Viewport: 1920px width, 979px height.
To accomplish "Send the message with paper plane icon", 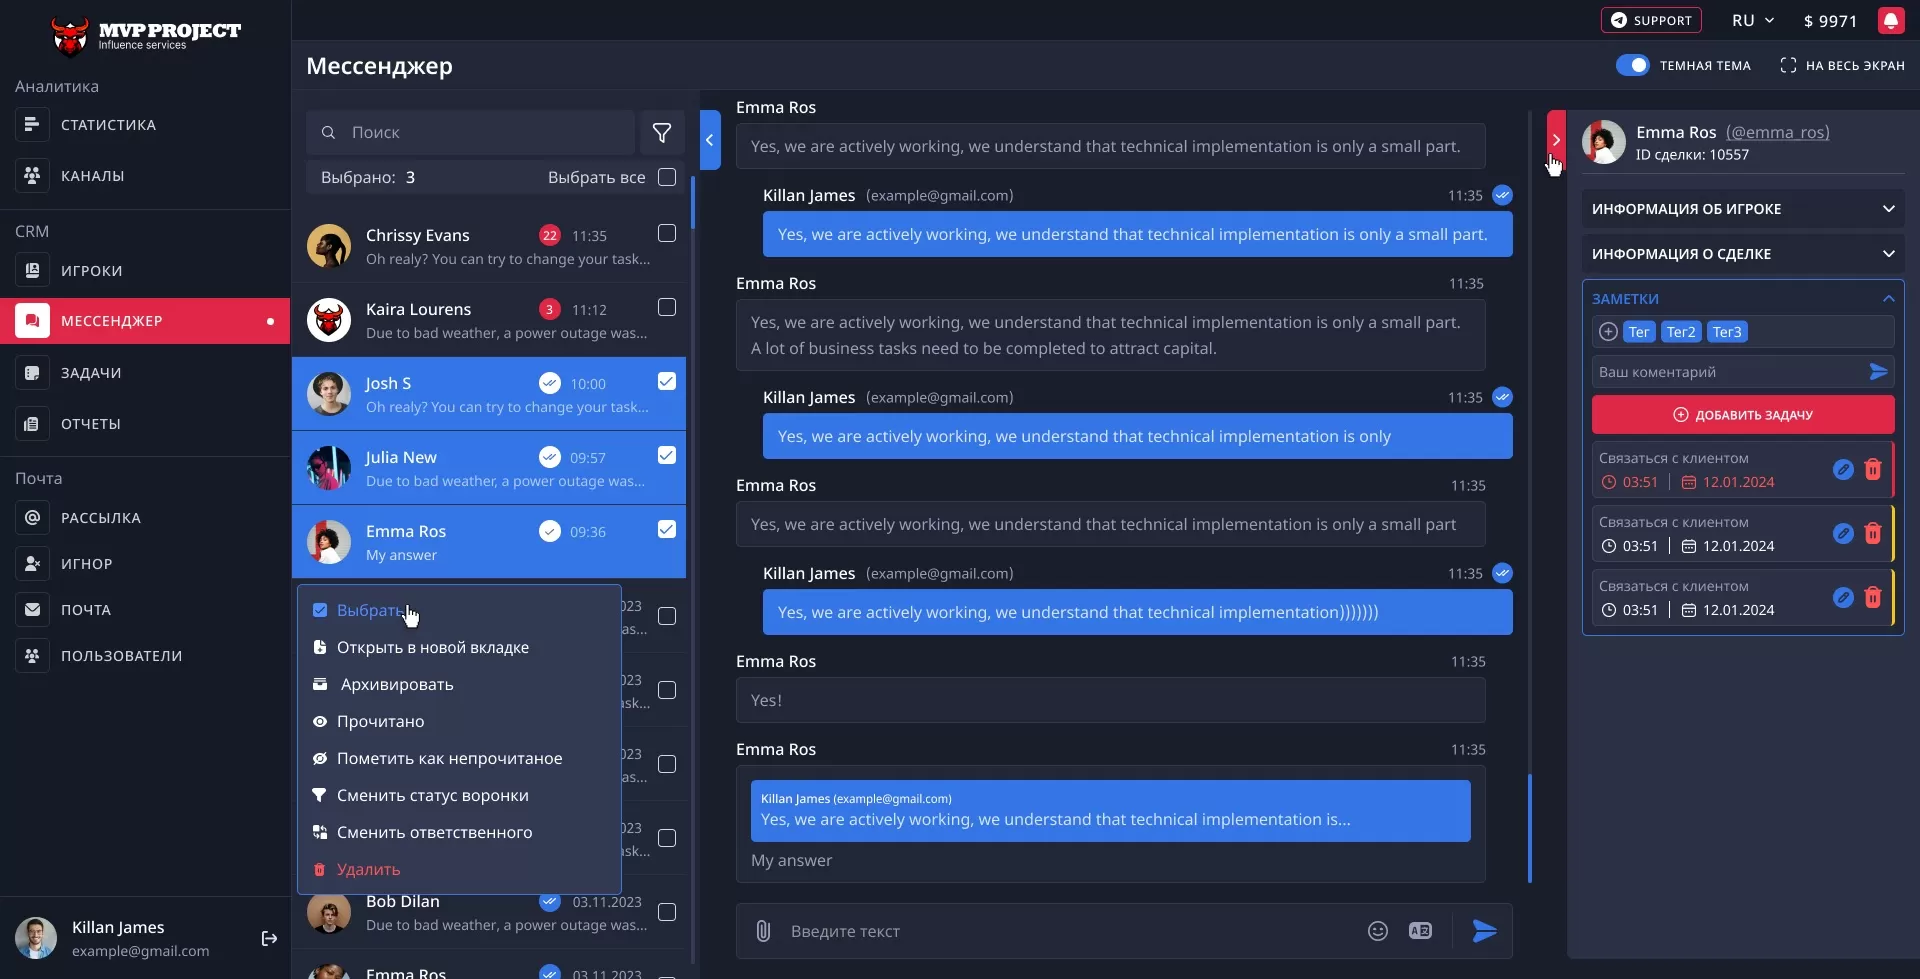I will click(x=1484, y=931).
